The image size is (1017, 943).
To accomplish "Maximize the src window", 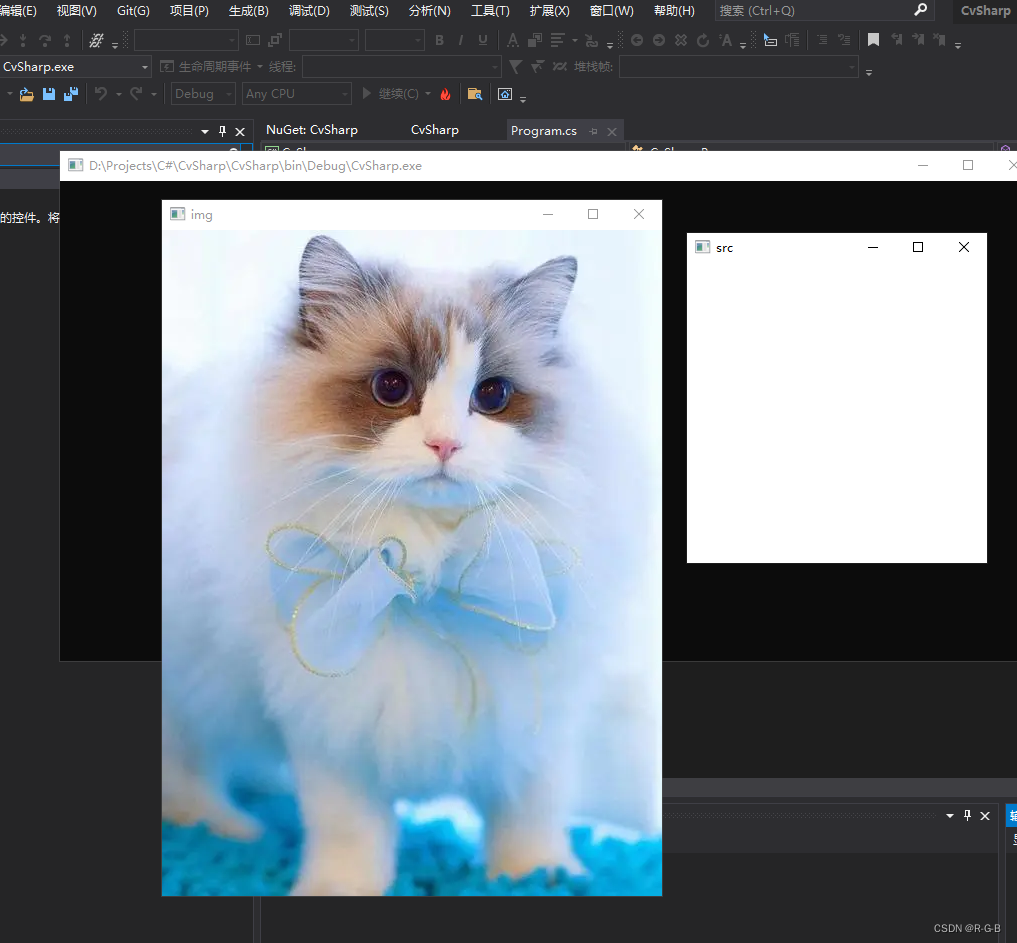I will coord(918,247).
